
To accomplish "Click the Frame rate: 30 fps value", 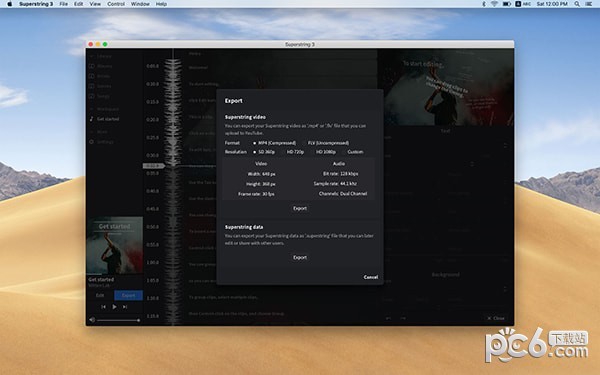I will tap(256, 194).
